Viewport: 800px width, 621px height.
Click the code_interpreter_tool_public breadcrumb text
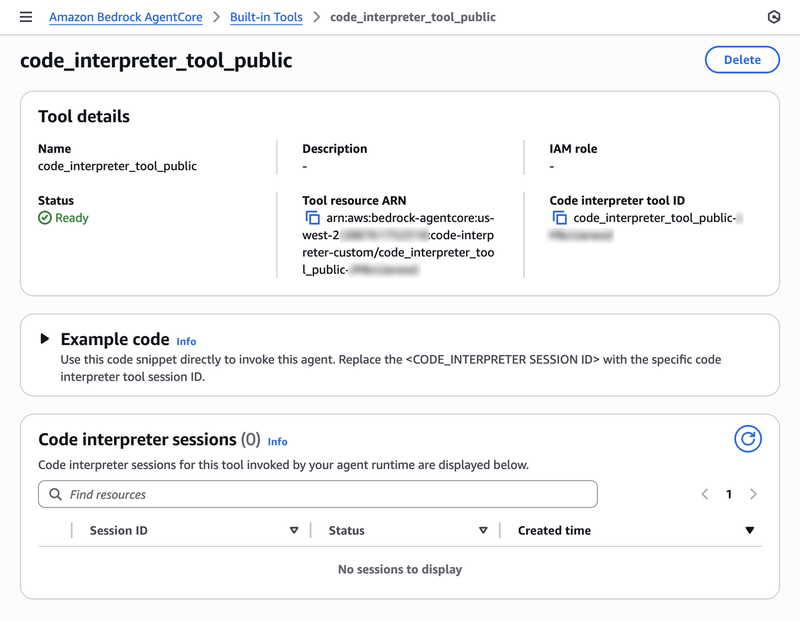pyautogui.click(x=413, y=17)
